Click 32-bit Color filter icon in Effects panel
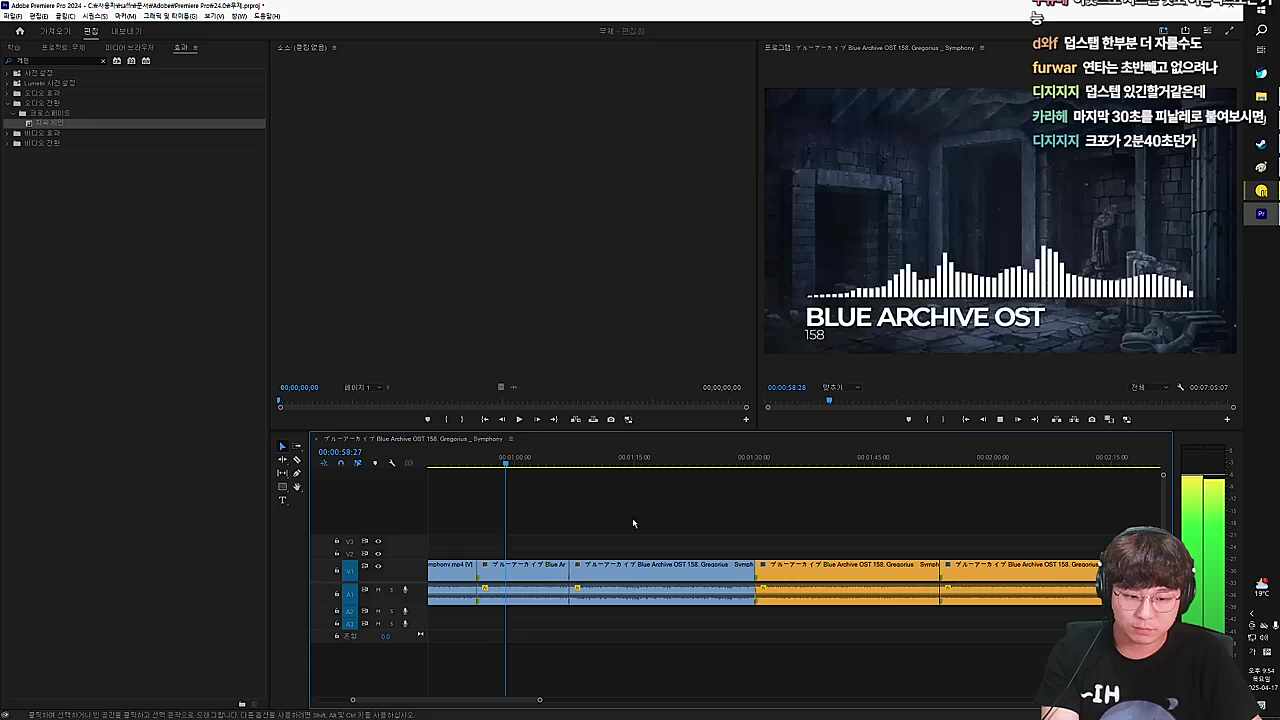 point(131,61)
